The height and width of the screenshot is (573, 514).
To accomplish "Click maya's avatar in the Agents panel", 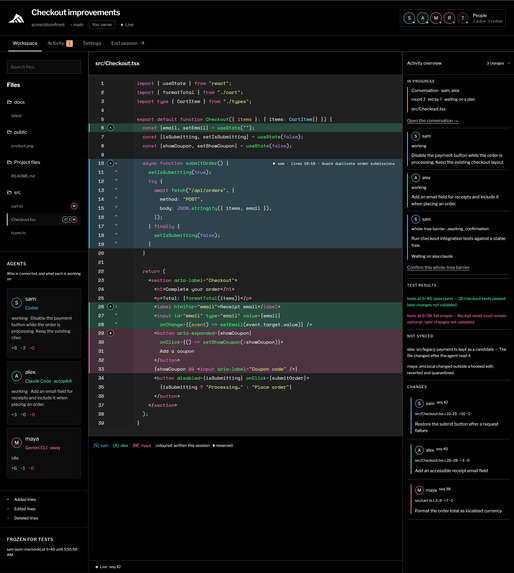I will [16, 443].
